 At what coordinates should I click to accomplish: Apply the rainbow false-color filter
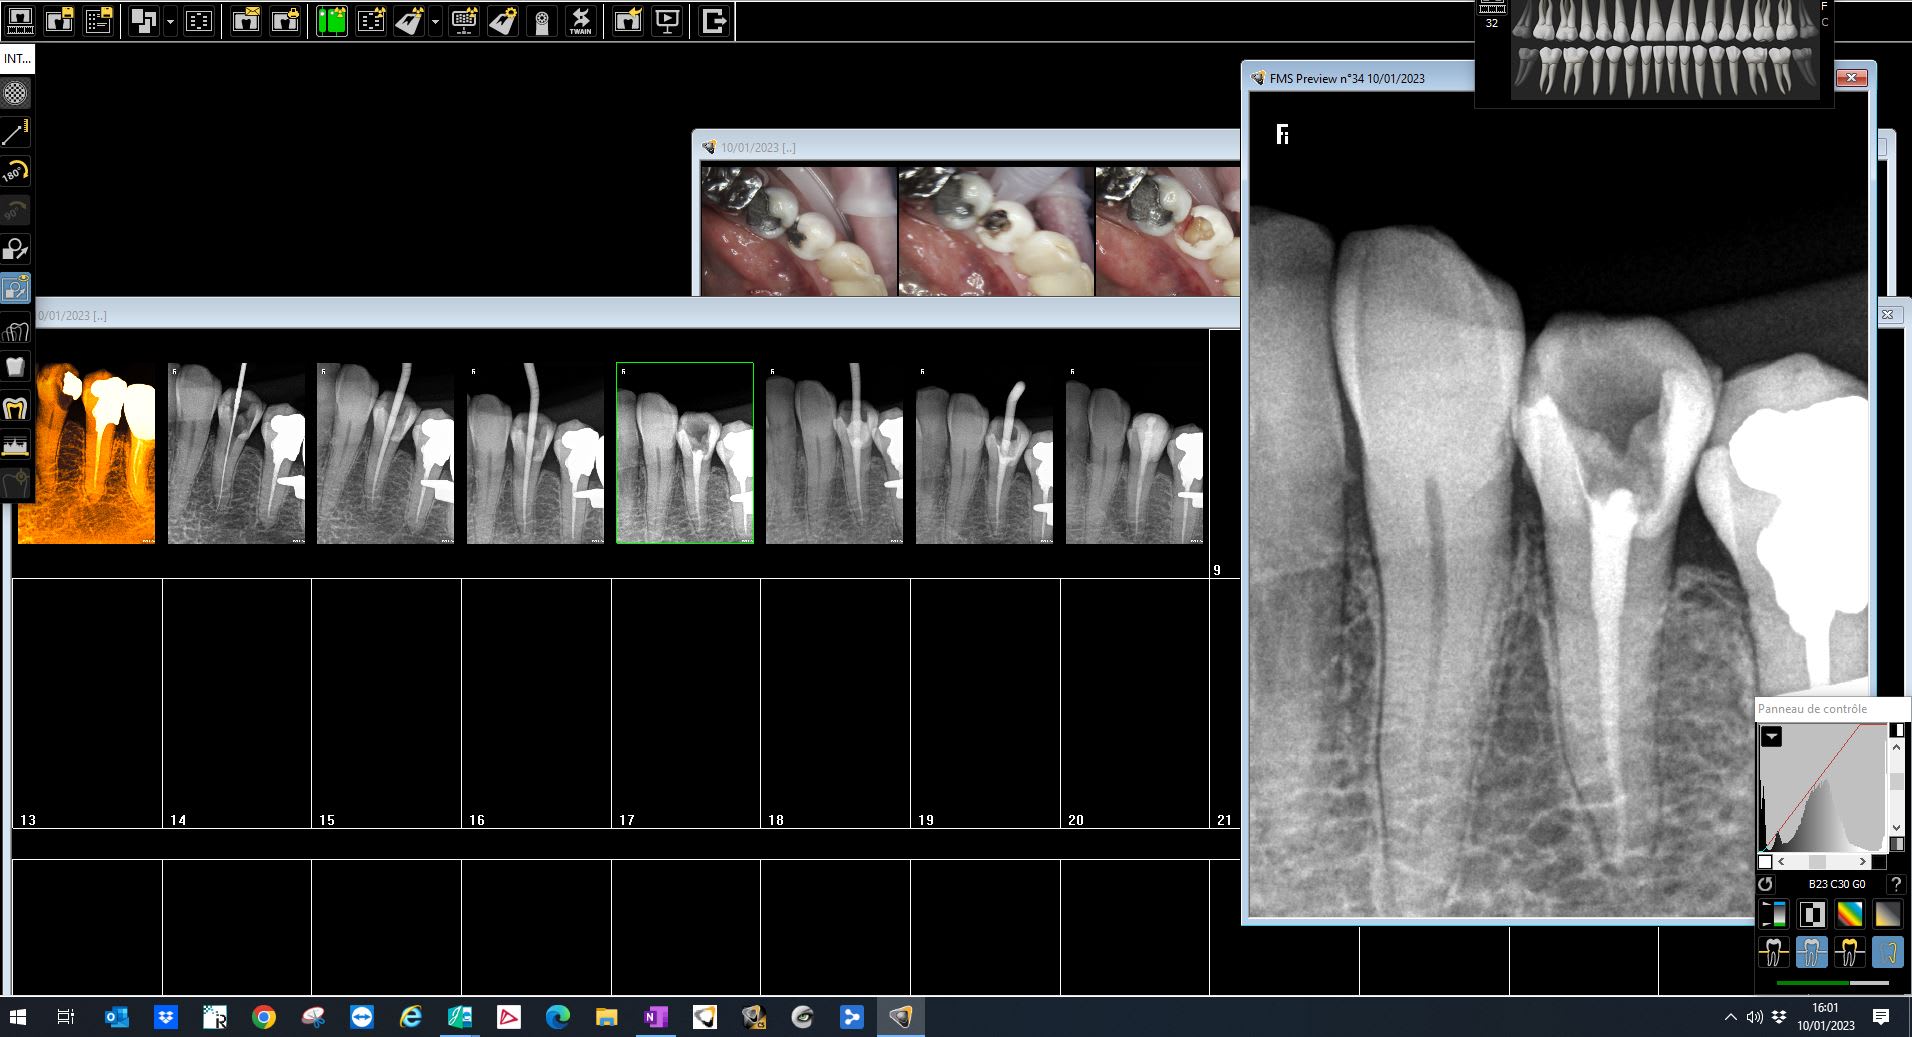(1849, 914)
